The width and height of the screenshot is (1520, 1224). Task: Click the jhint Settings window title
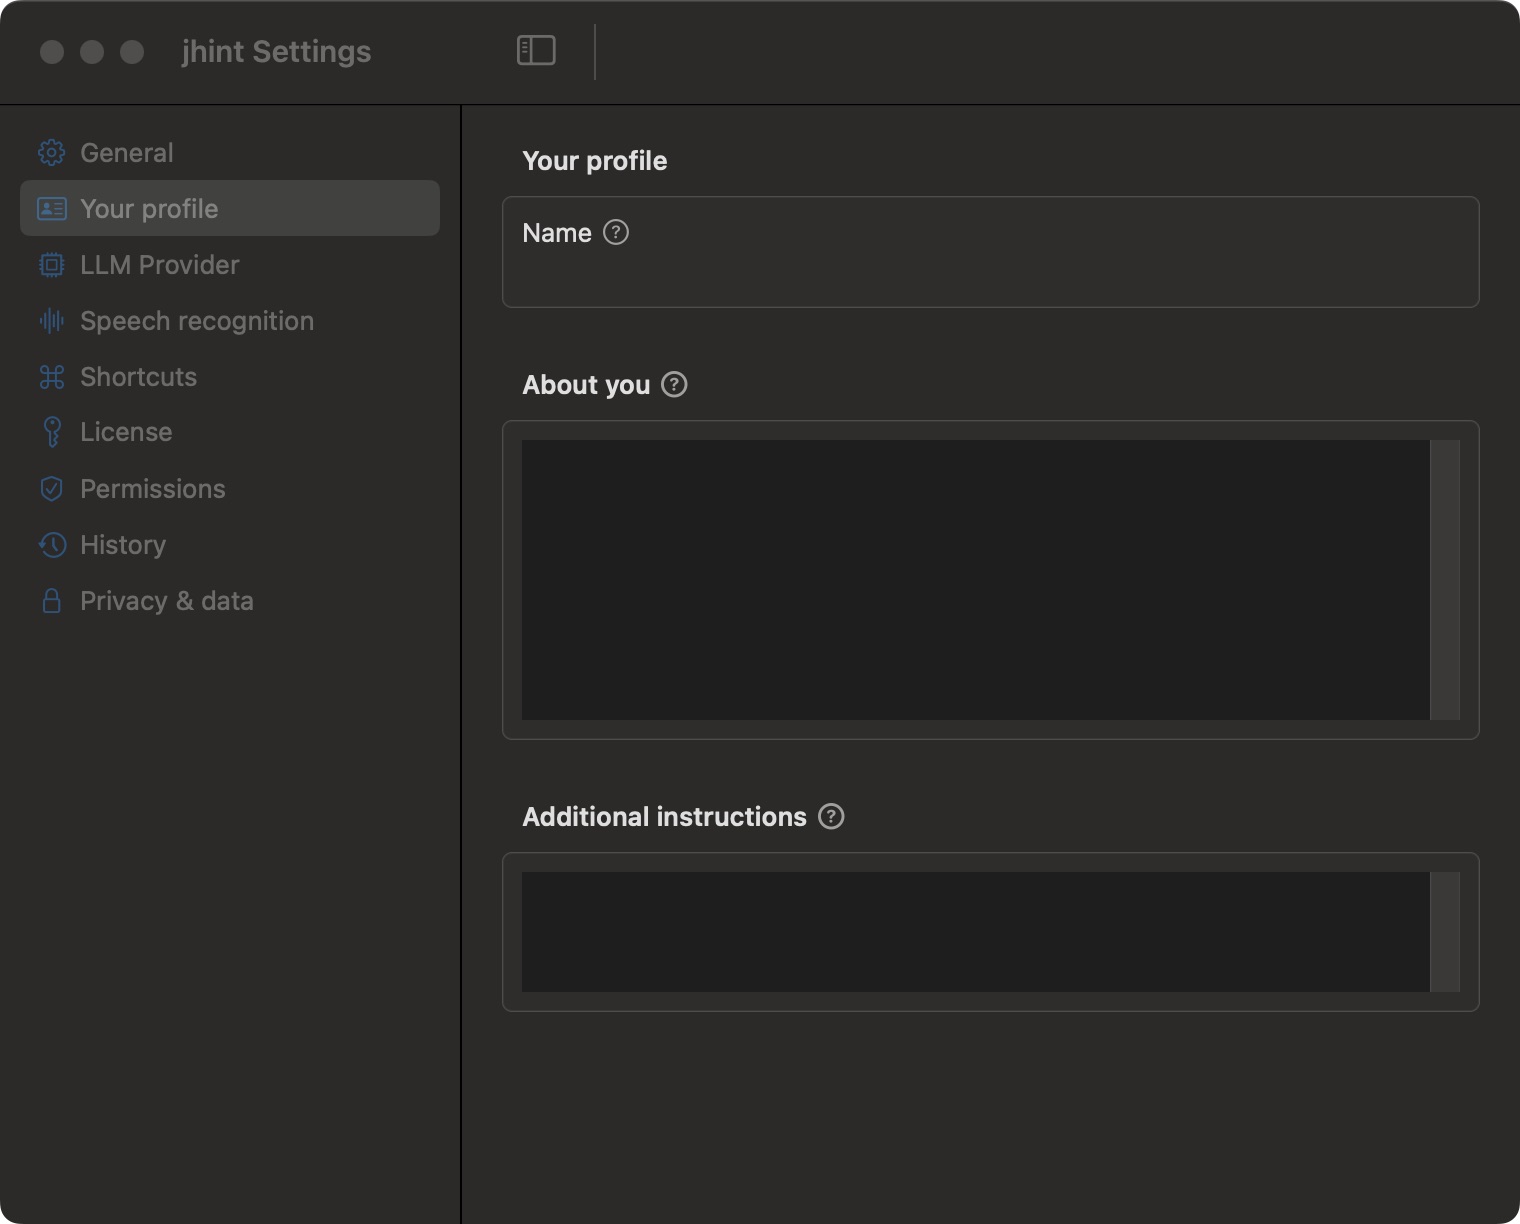click(x=276, y=51)
